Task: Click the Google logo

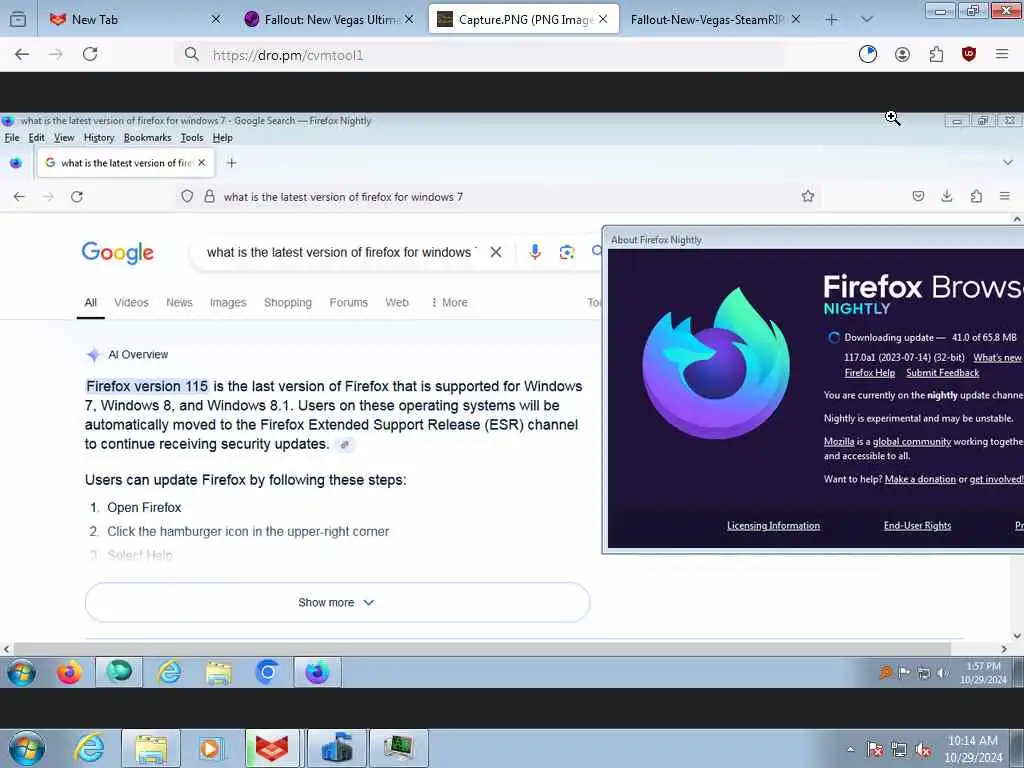Action: pos(118,253)
